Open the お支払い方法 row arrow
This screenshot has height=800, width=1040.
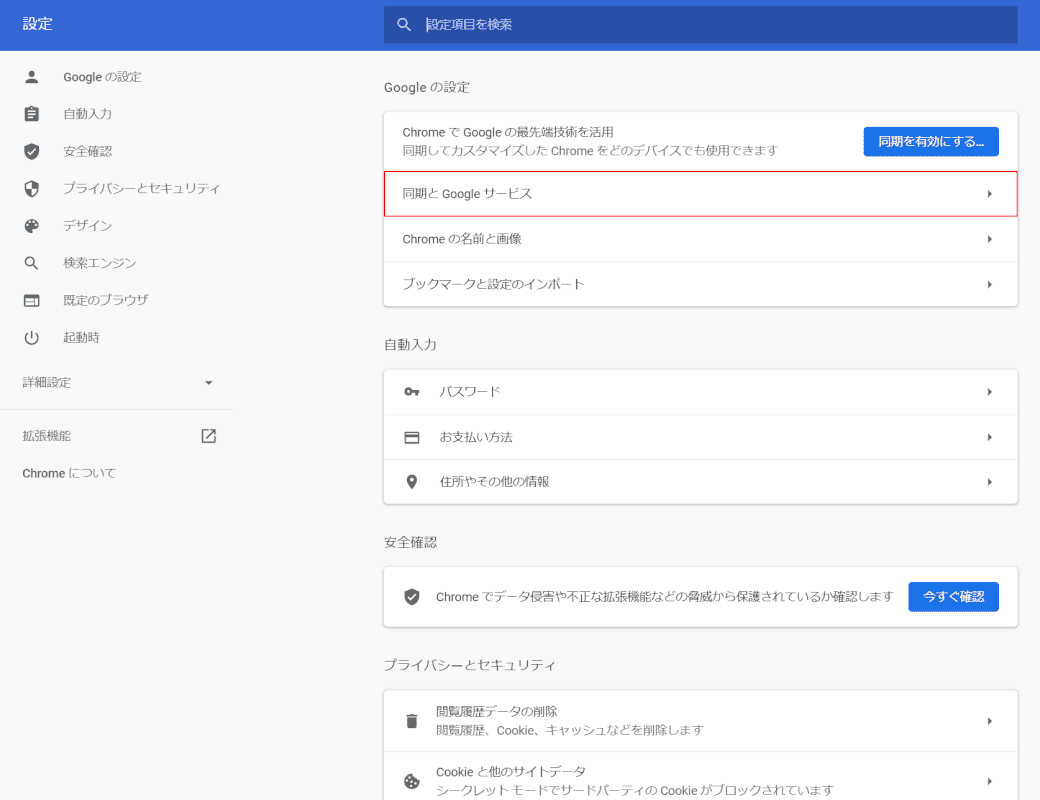click(x=989, y=437)
